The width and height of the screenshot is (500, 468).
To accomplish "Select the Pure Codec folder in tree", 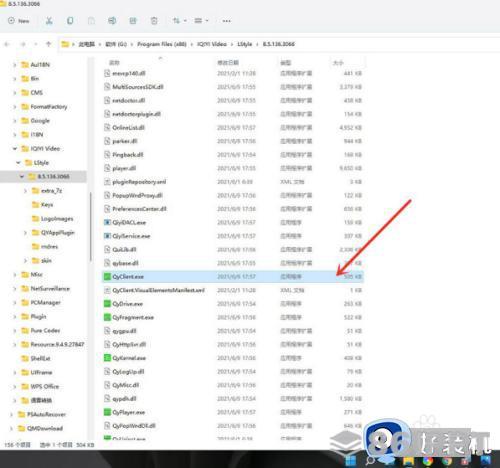I will [x=40, y=330].
